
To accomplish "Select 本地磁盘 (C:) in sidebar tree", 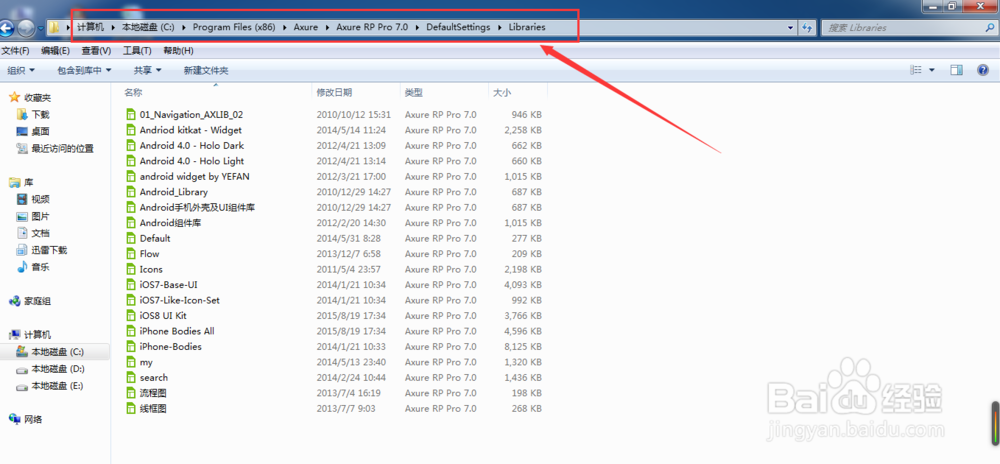I will click(57, 352).
